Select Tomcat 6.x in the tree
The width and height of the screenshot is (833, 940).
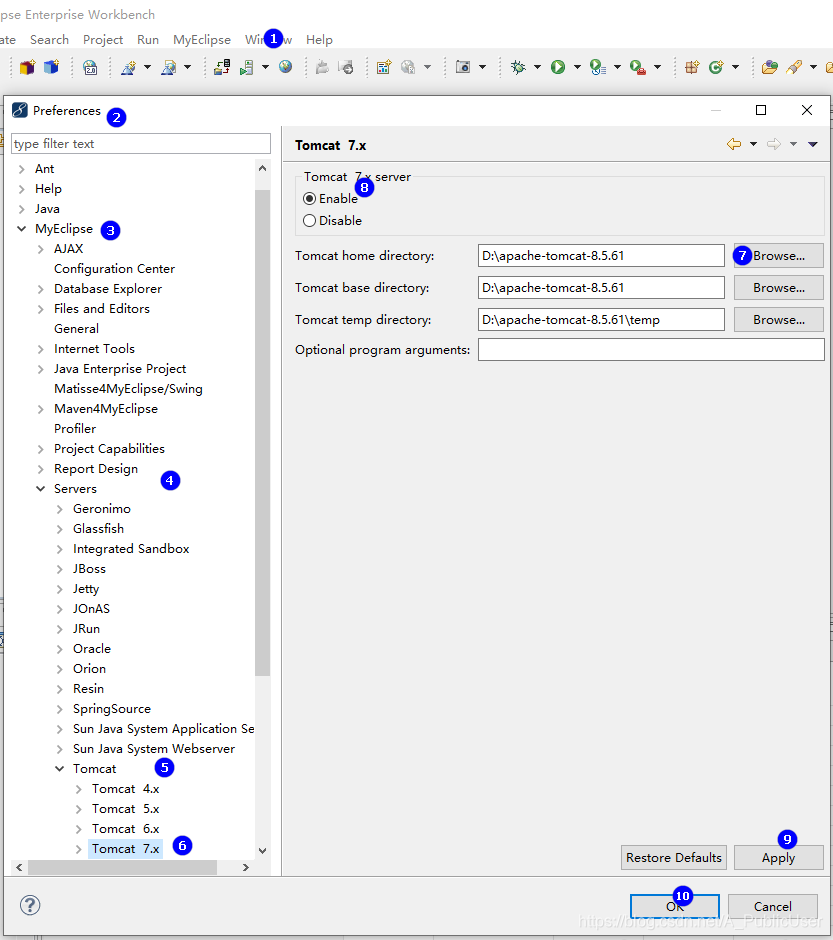[x=125, y=828]
